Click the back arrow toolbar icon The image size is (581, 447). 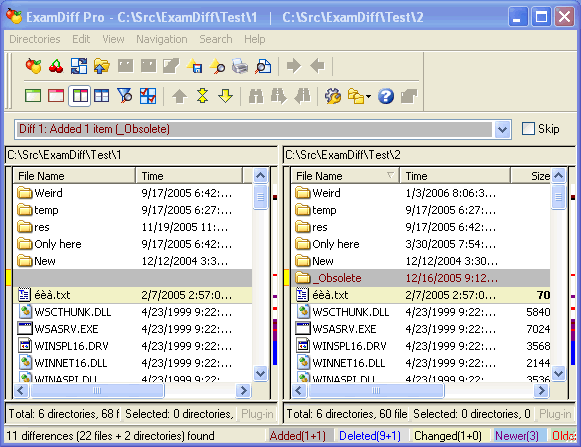click(317, 66)
